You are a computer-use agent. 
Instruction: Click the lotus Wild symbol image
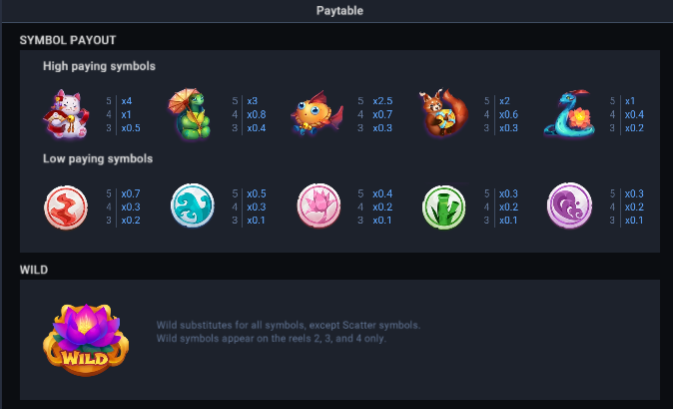[x=86, y=339]
